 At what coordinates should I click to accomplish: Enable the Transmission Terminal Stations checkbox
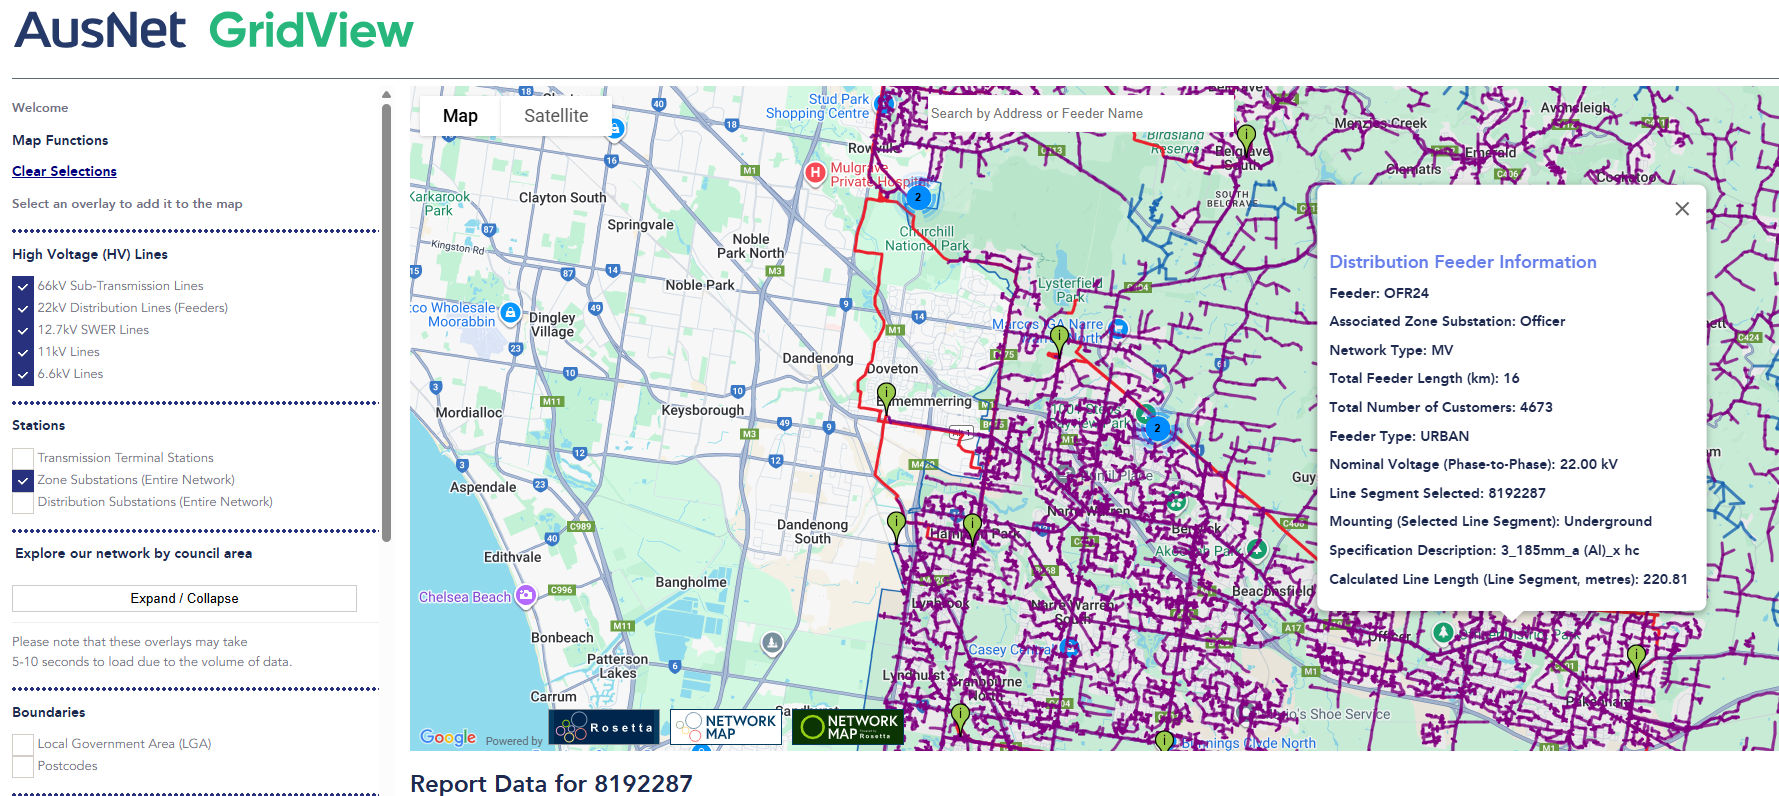[23, 458]
